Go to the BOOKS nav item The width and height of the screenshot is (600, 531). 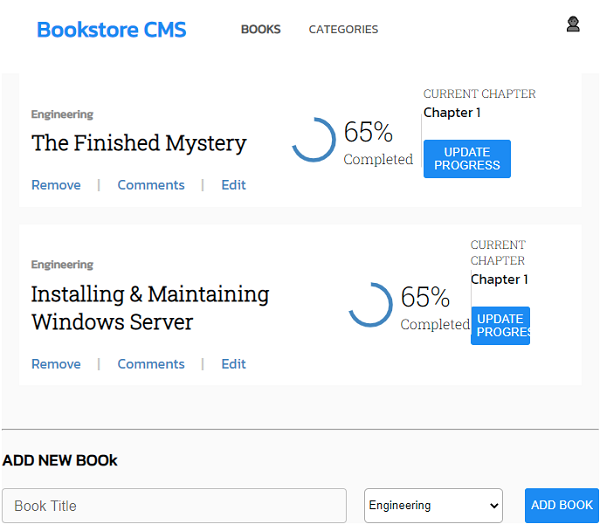(x=260, y=30)
